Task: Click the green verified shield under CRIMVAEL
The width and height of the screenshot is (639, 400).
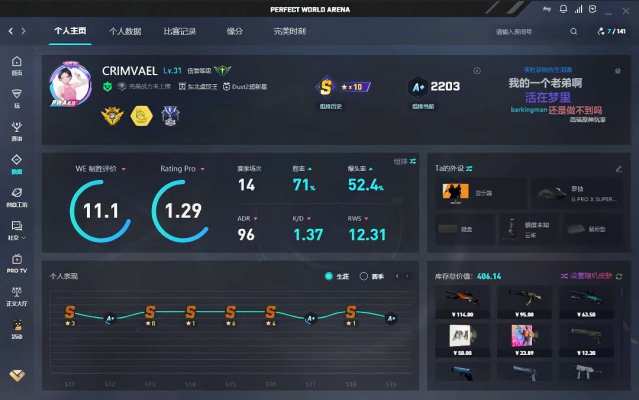Action: point(107,86)
